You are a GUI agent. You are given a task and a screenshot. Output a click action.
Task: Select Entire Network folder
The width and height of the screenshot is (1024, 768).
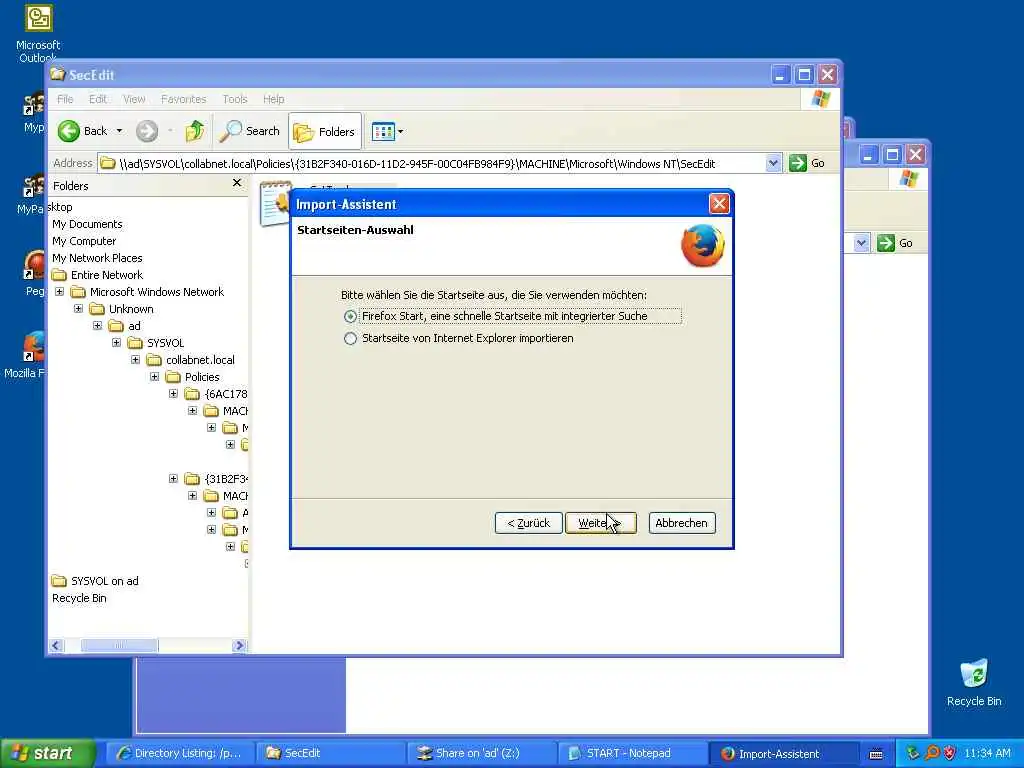point(97,275)
